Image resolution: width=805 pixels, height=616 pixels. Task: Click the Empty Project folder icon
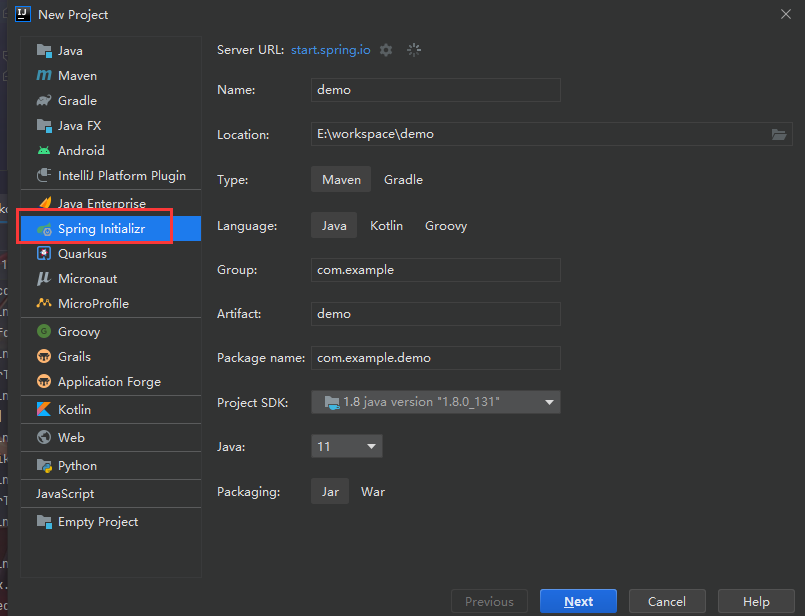click(44, 522)
